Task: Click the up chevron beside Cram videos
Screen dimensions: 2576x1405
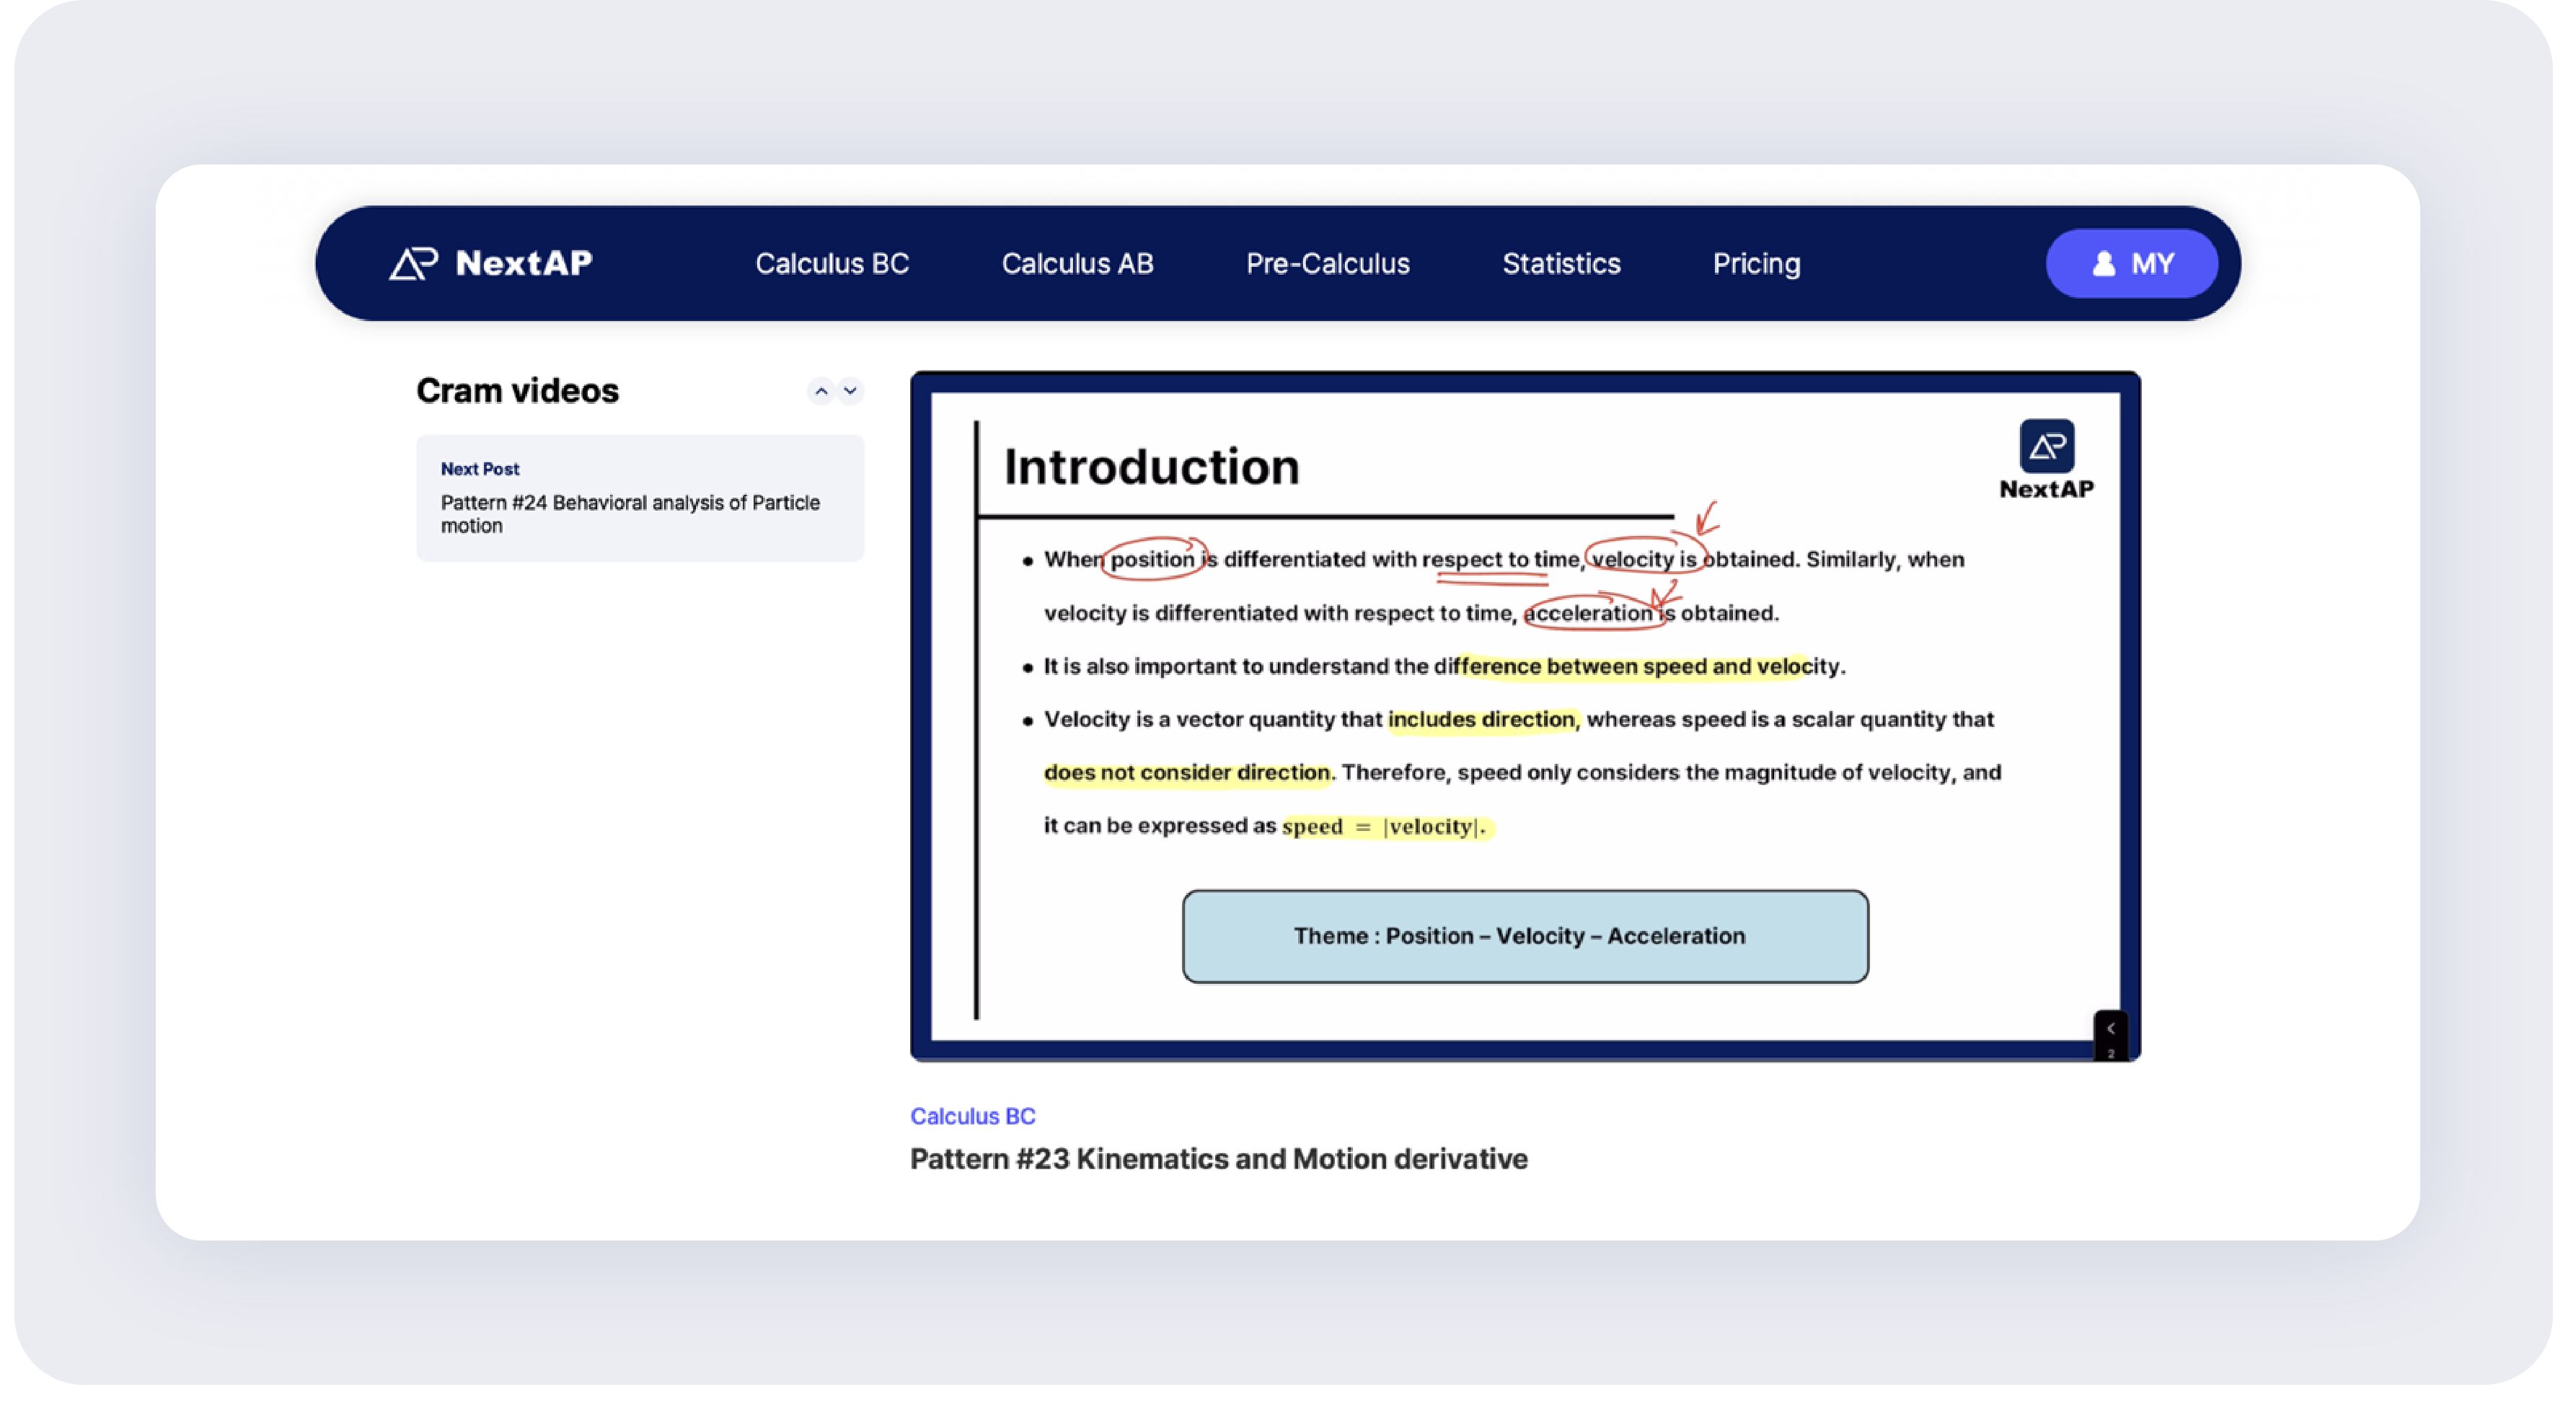Action: (x=821, y=391)
